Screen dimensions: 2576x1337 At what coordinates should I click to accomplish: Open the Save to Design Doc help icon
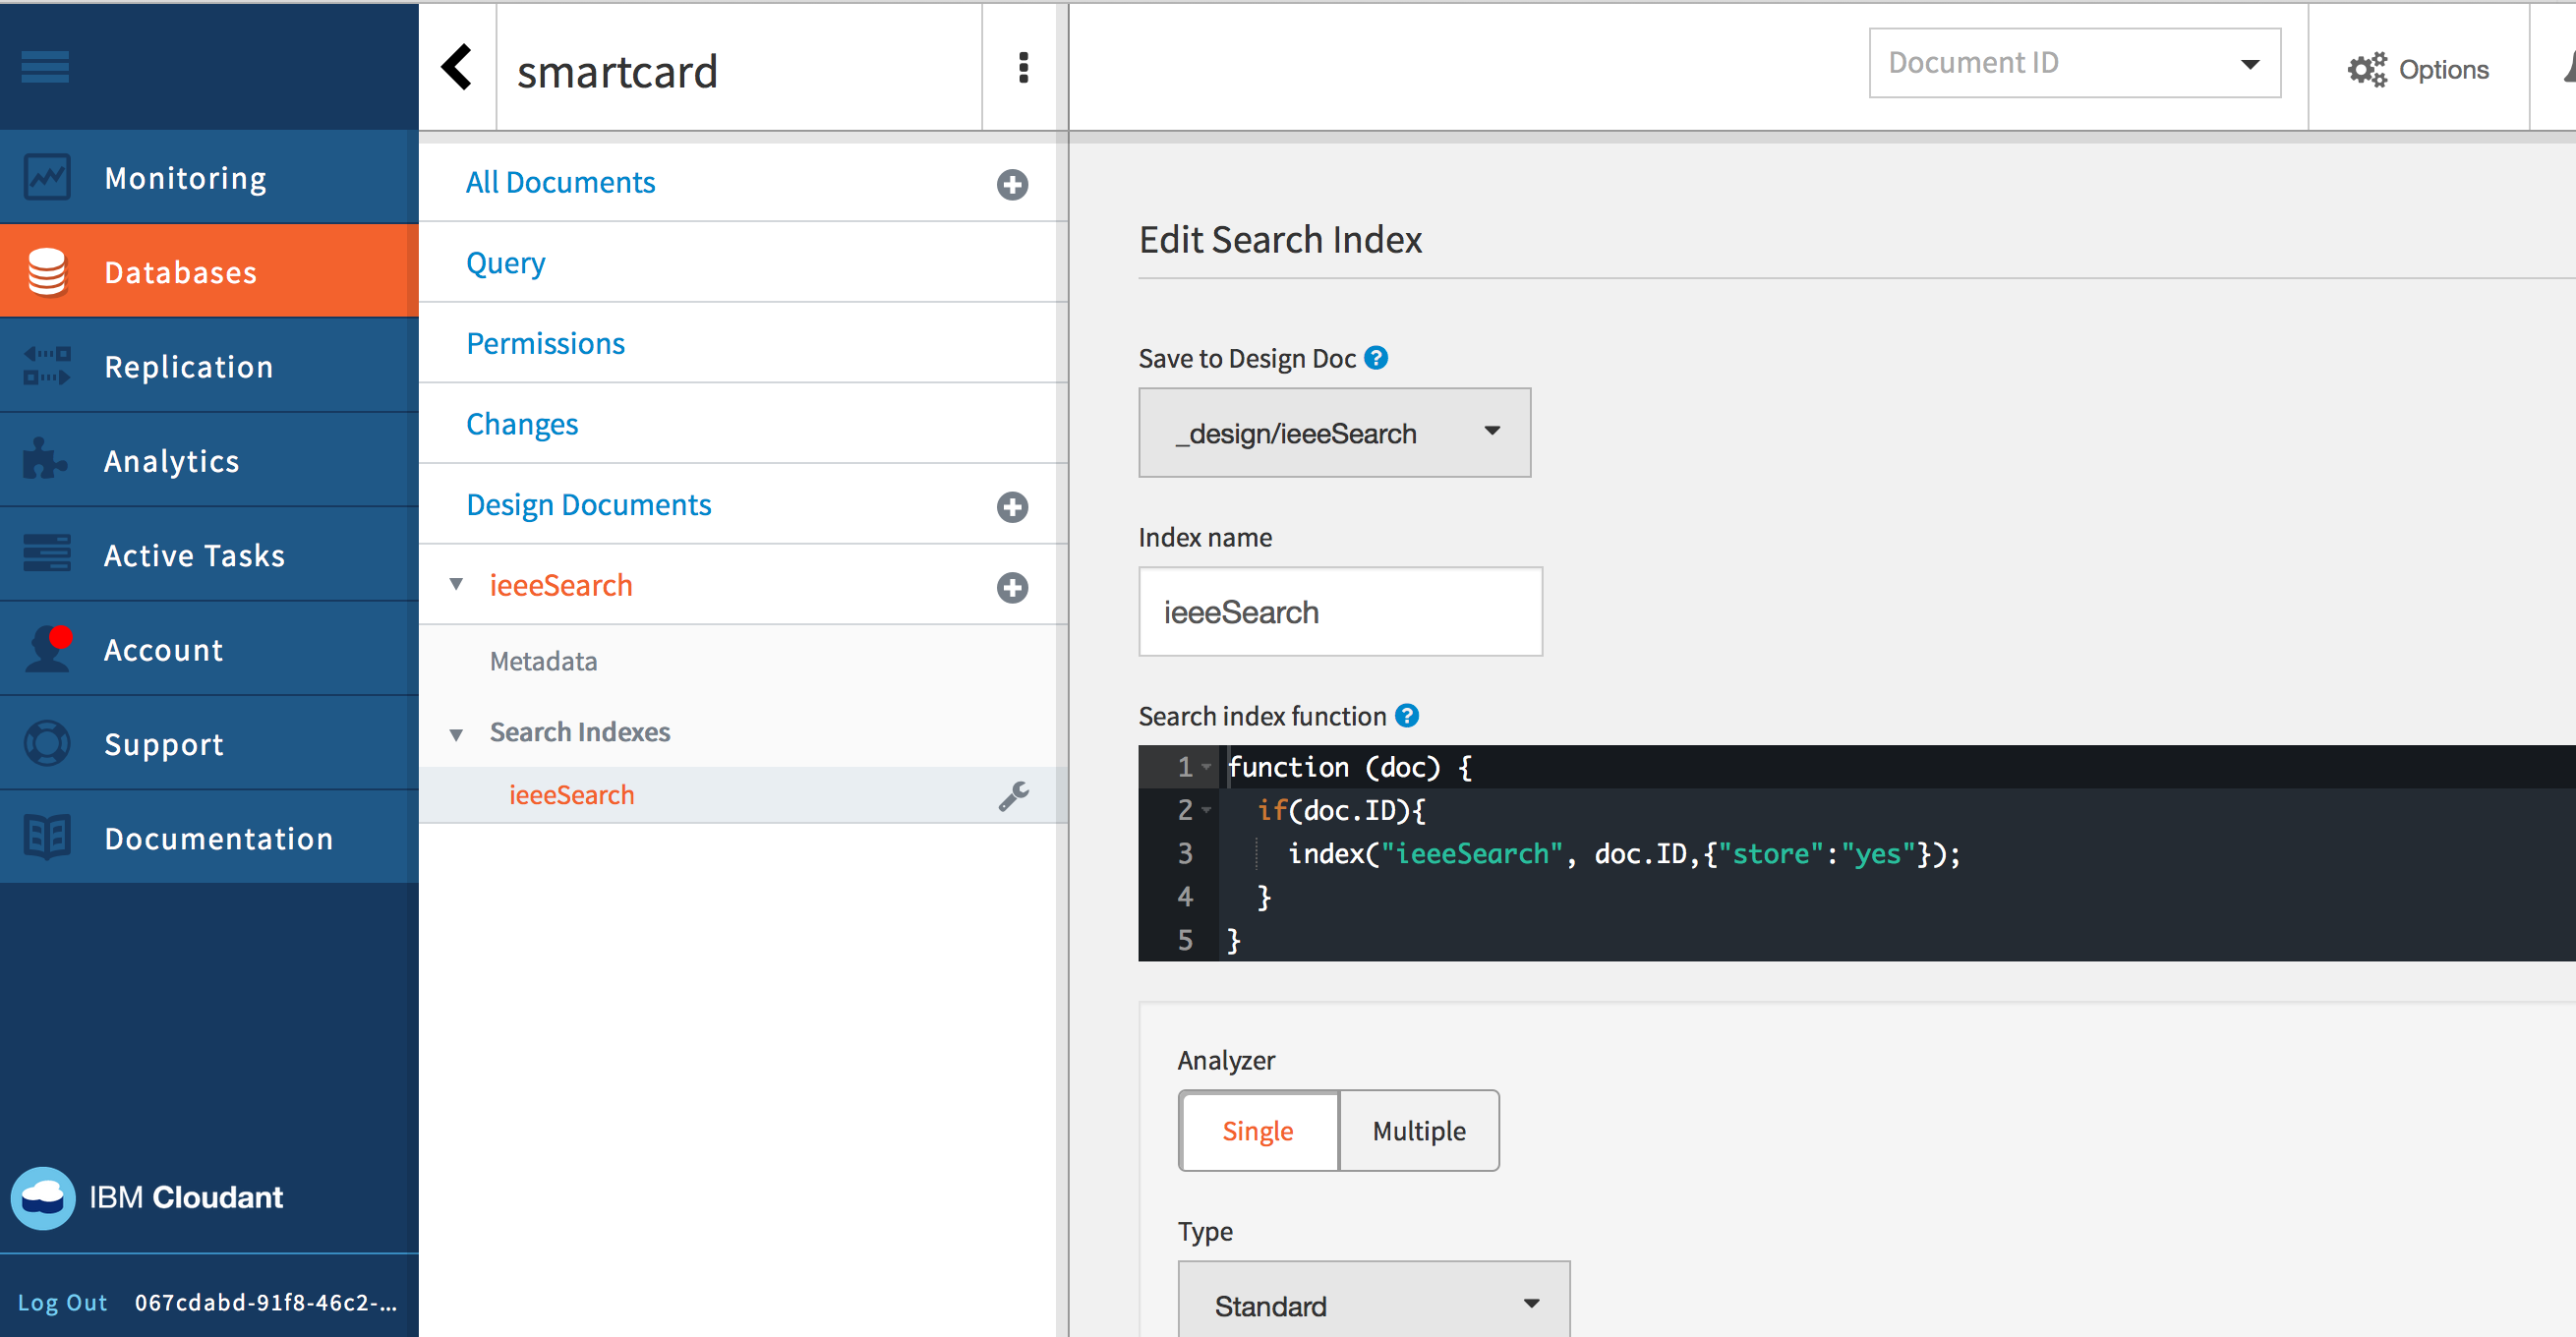click(x=1376, y=358)
